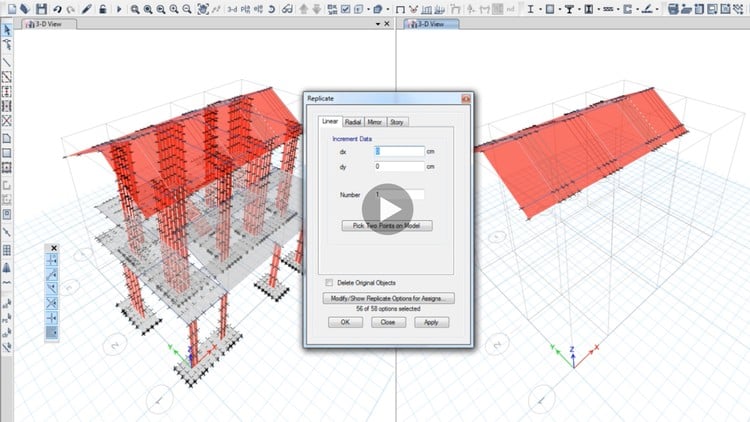Close the left 3-D View pane
The width and height of the screenshot is (750, 422).
tap(386, 23)
